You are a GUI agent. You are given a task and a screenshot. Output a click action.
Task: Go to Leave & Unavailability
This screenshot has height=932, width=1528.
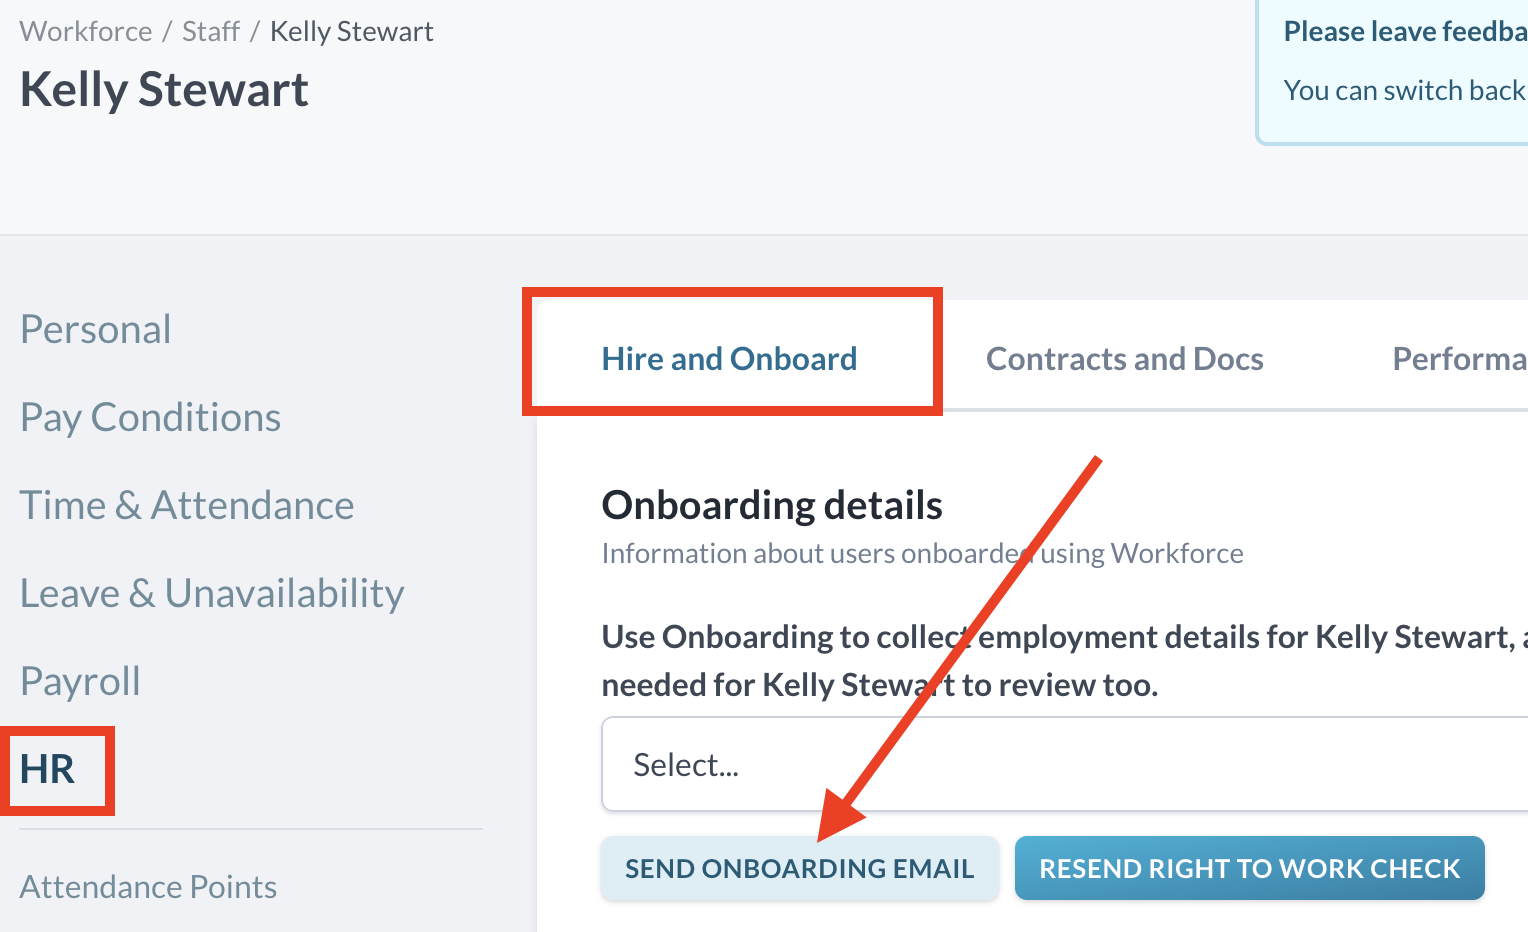(212, 593)
